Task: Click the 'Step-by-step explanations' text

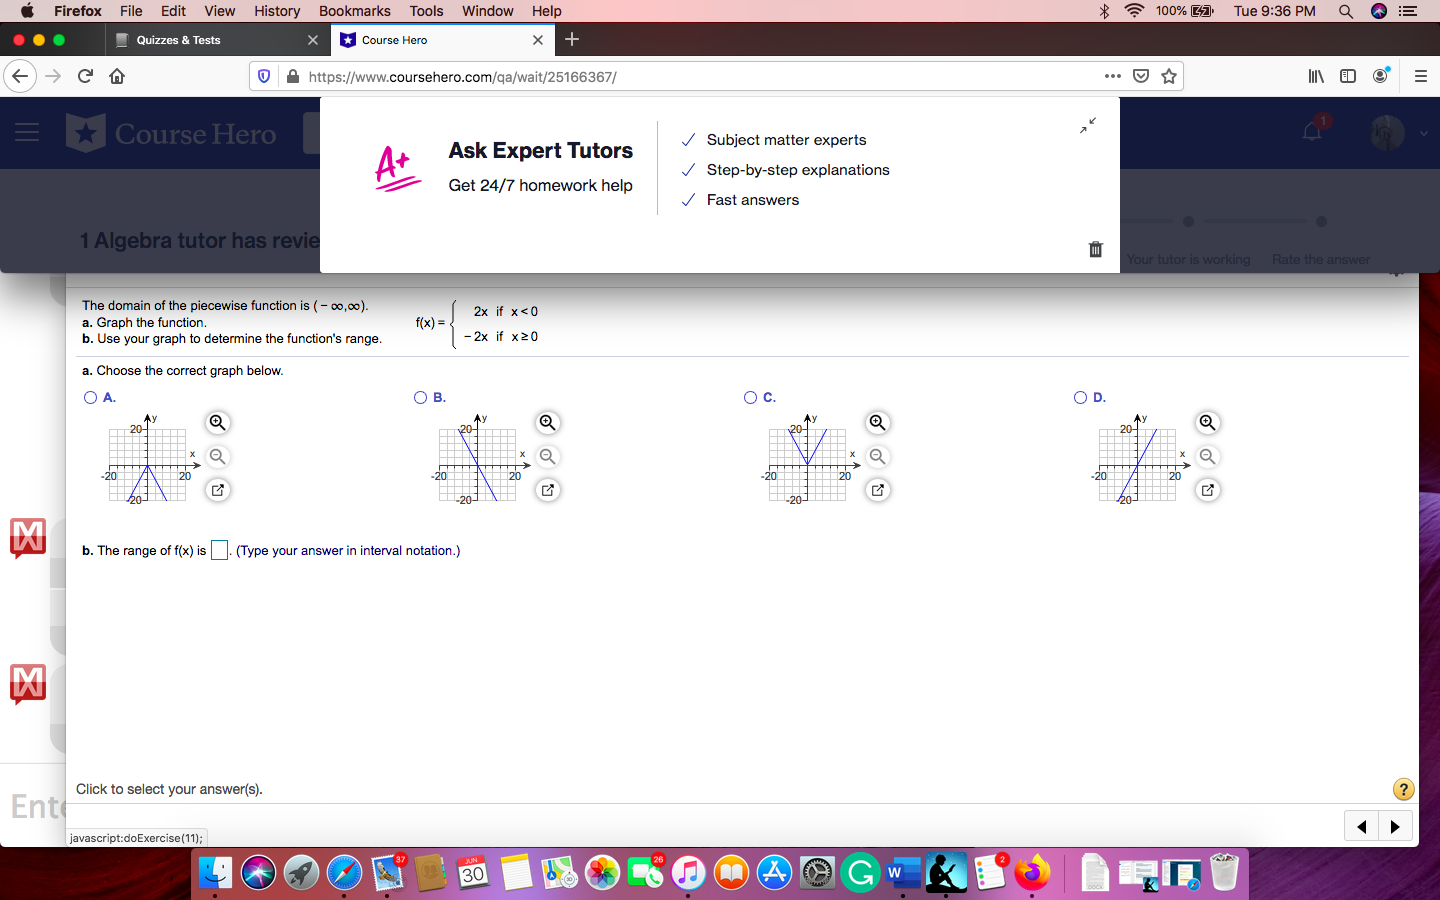Action: tap(798, 170)
